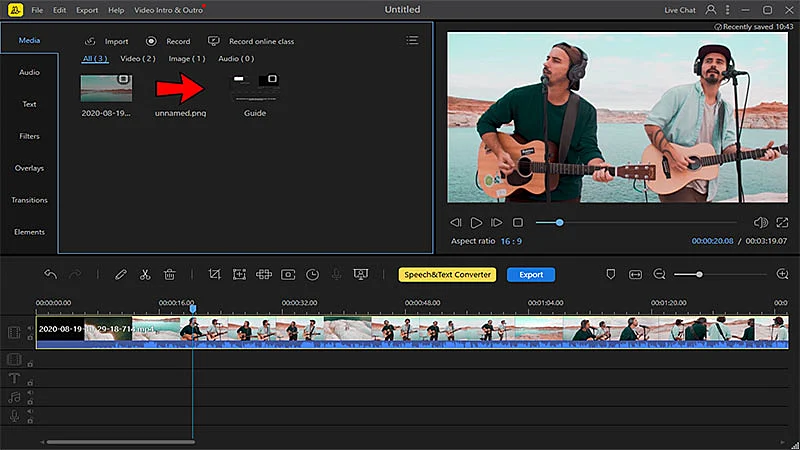800x450 pixels.
Task: Select the unnamed.png media thumbnail
Action: [x=179, y=89]
